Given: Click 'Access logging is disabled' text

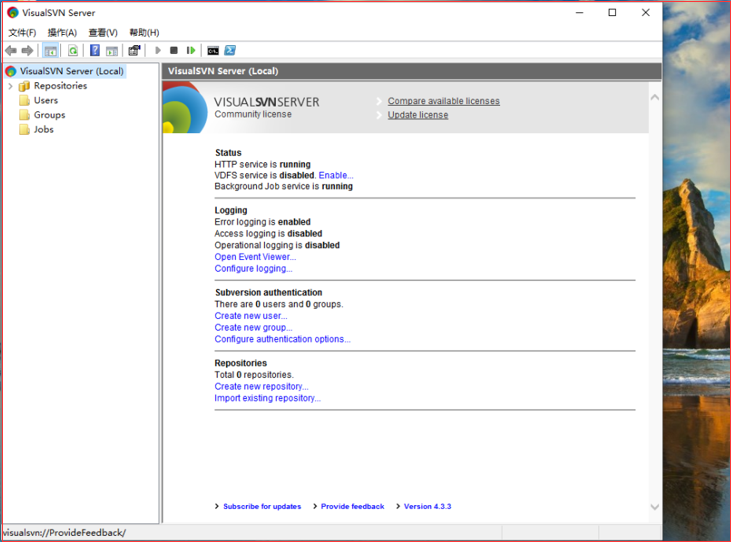Looking at the screenshot, I should (268, 233).
